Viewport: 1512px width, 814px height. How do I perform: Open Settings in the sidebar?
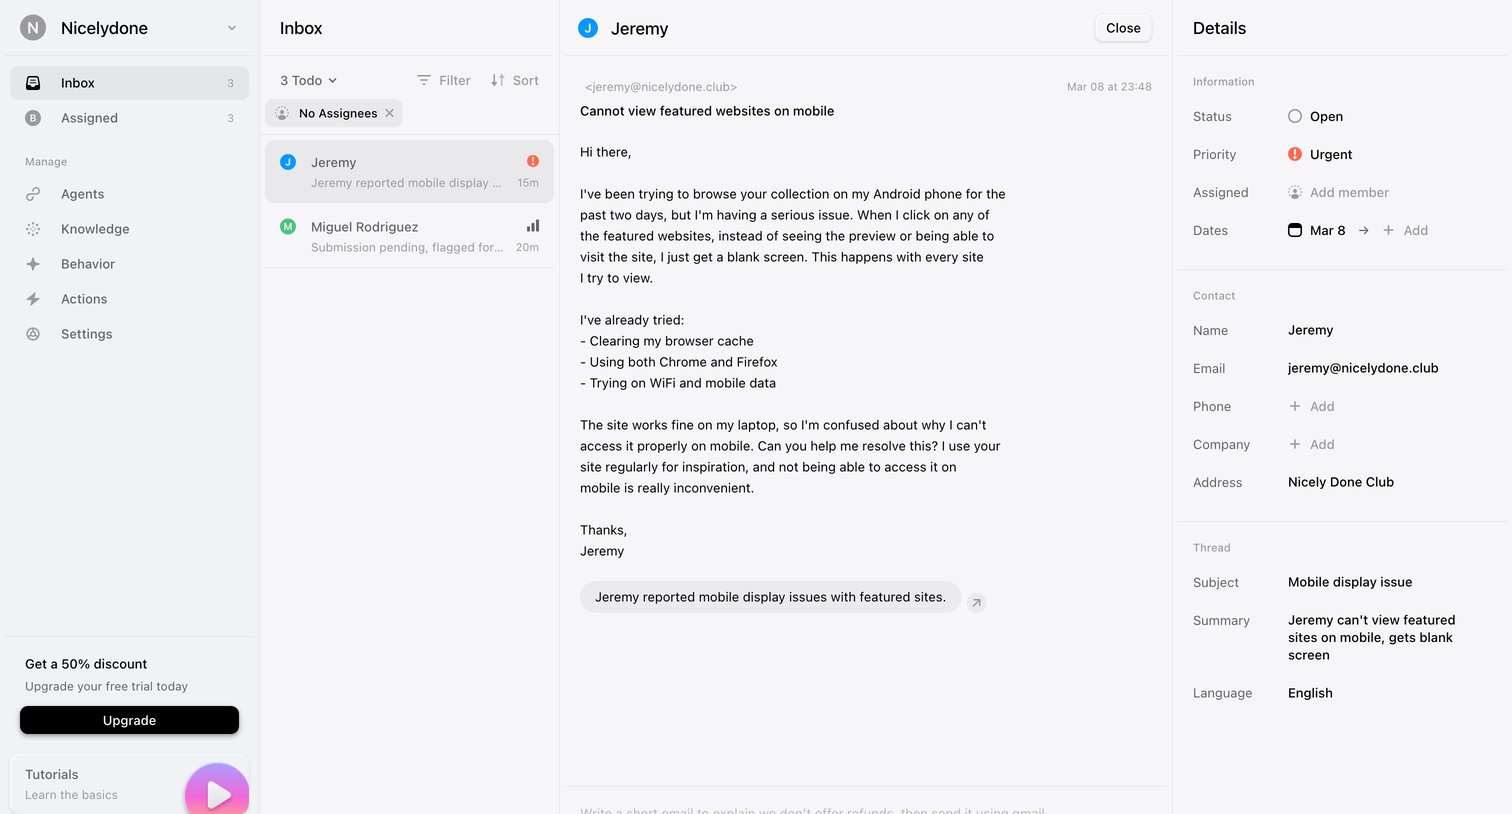129,334
